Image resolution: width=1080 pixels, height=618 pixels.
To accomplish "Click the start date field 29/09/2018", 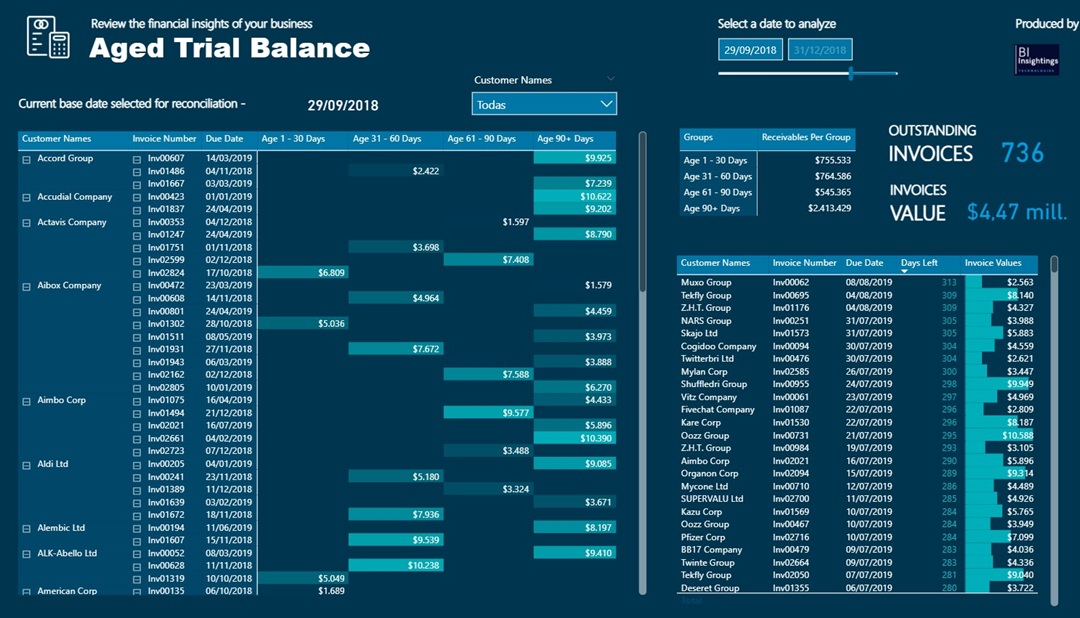I will (x=750, y=49).
